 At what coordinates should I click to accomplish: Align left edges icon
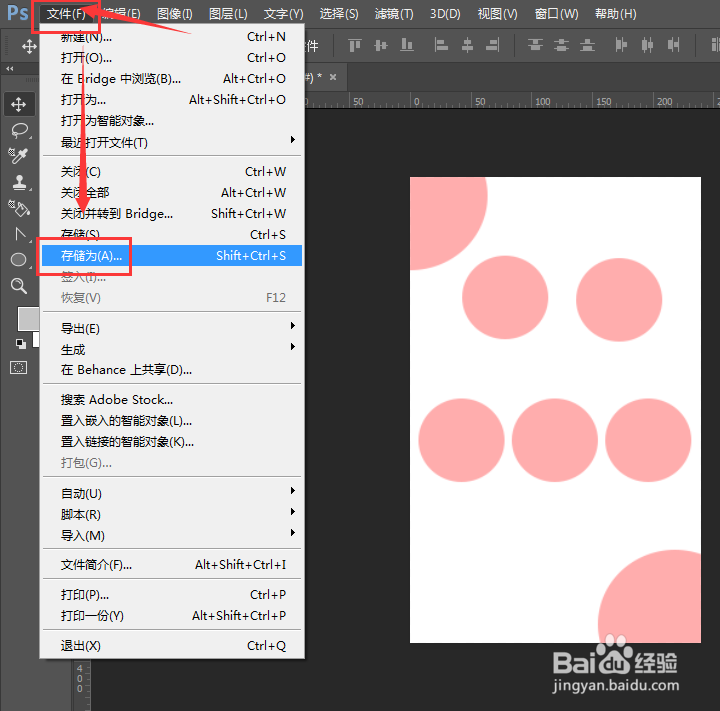[441, 45]
